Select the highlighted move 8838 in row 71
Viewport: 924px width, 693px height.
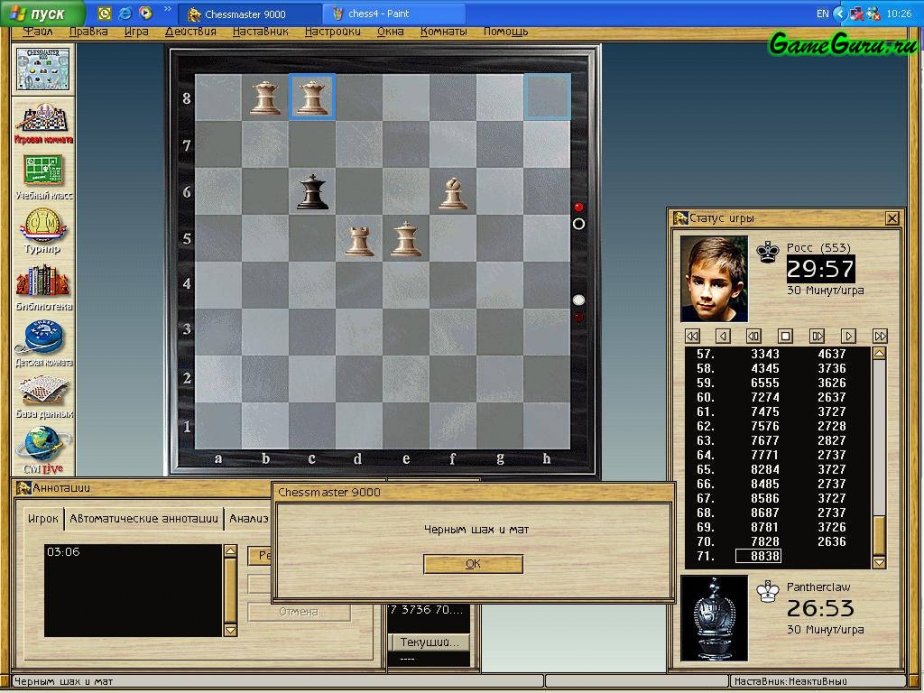758,556
